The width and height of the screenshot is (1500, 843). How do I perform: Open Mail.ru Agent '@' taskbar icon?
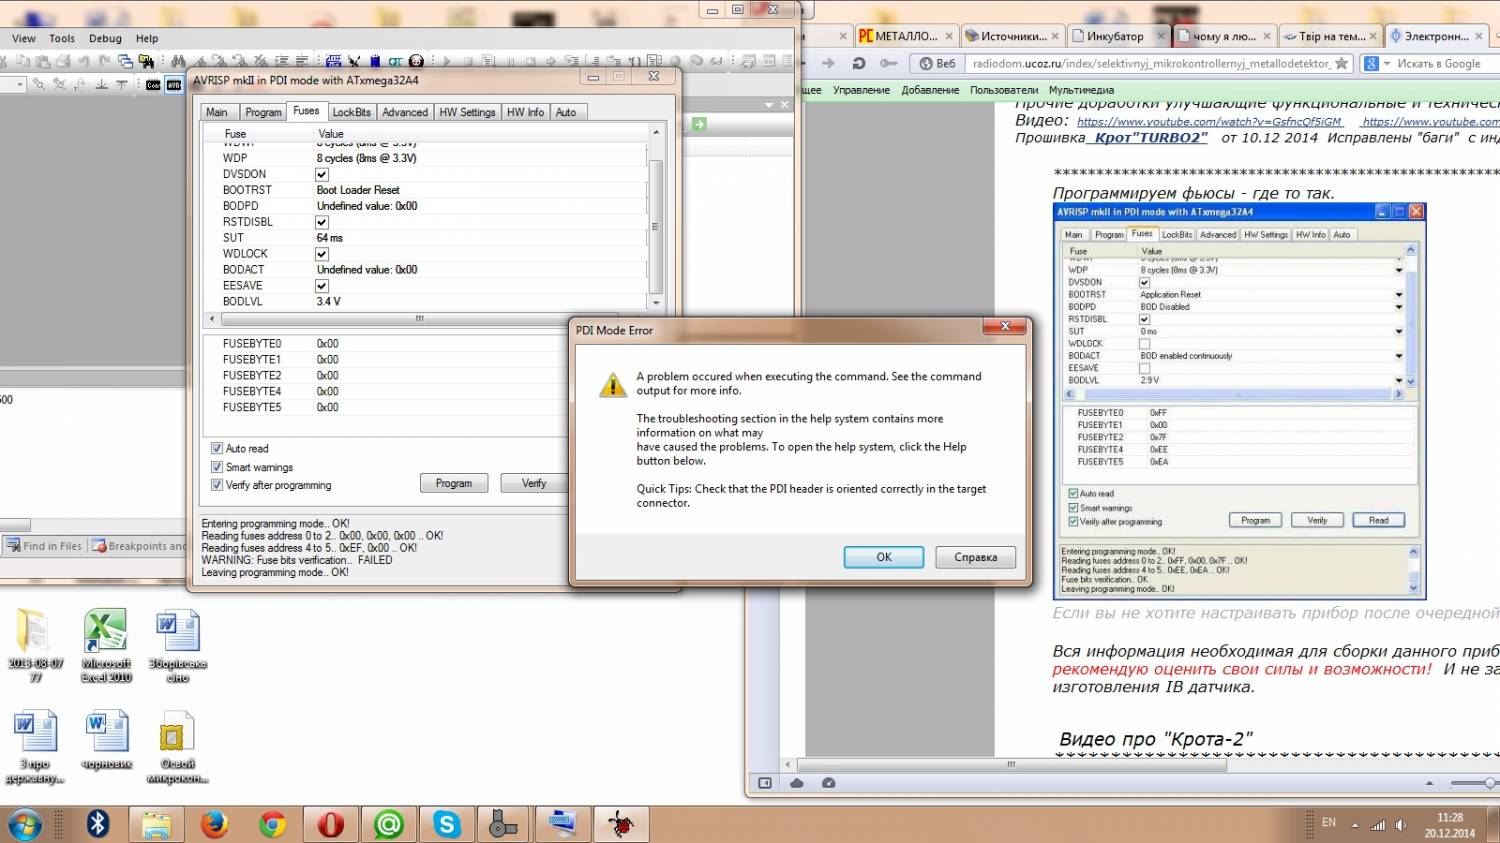coord(388,824)
